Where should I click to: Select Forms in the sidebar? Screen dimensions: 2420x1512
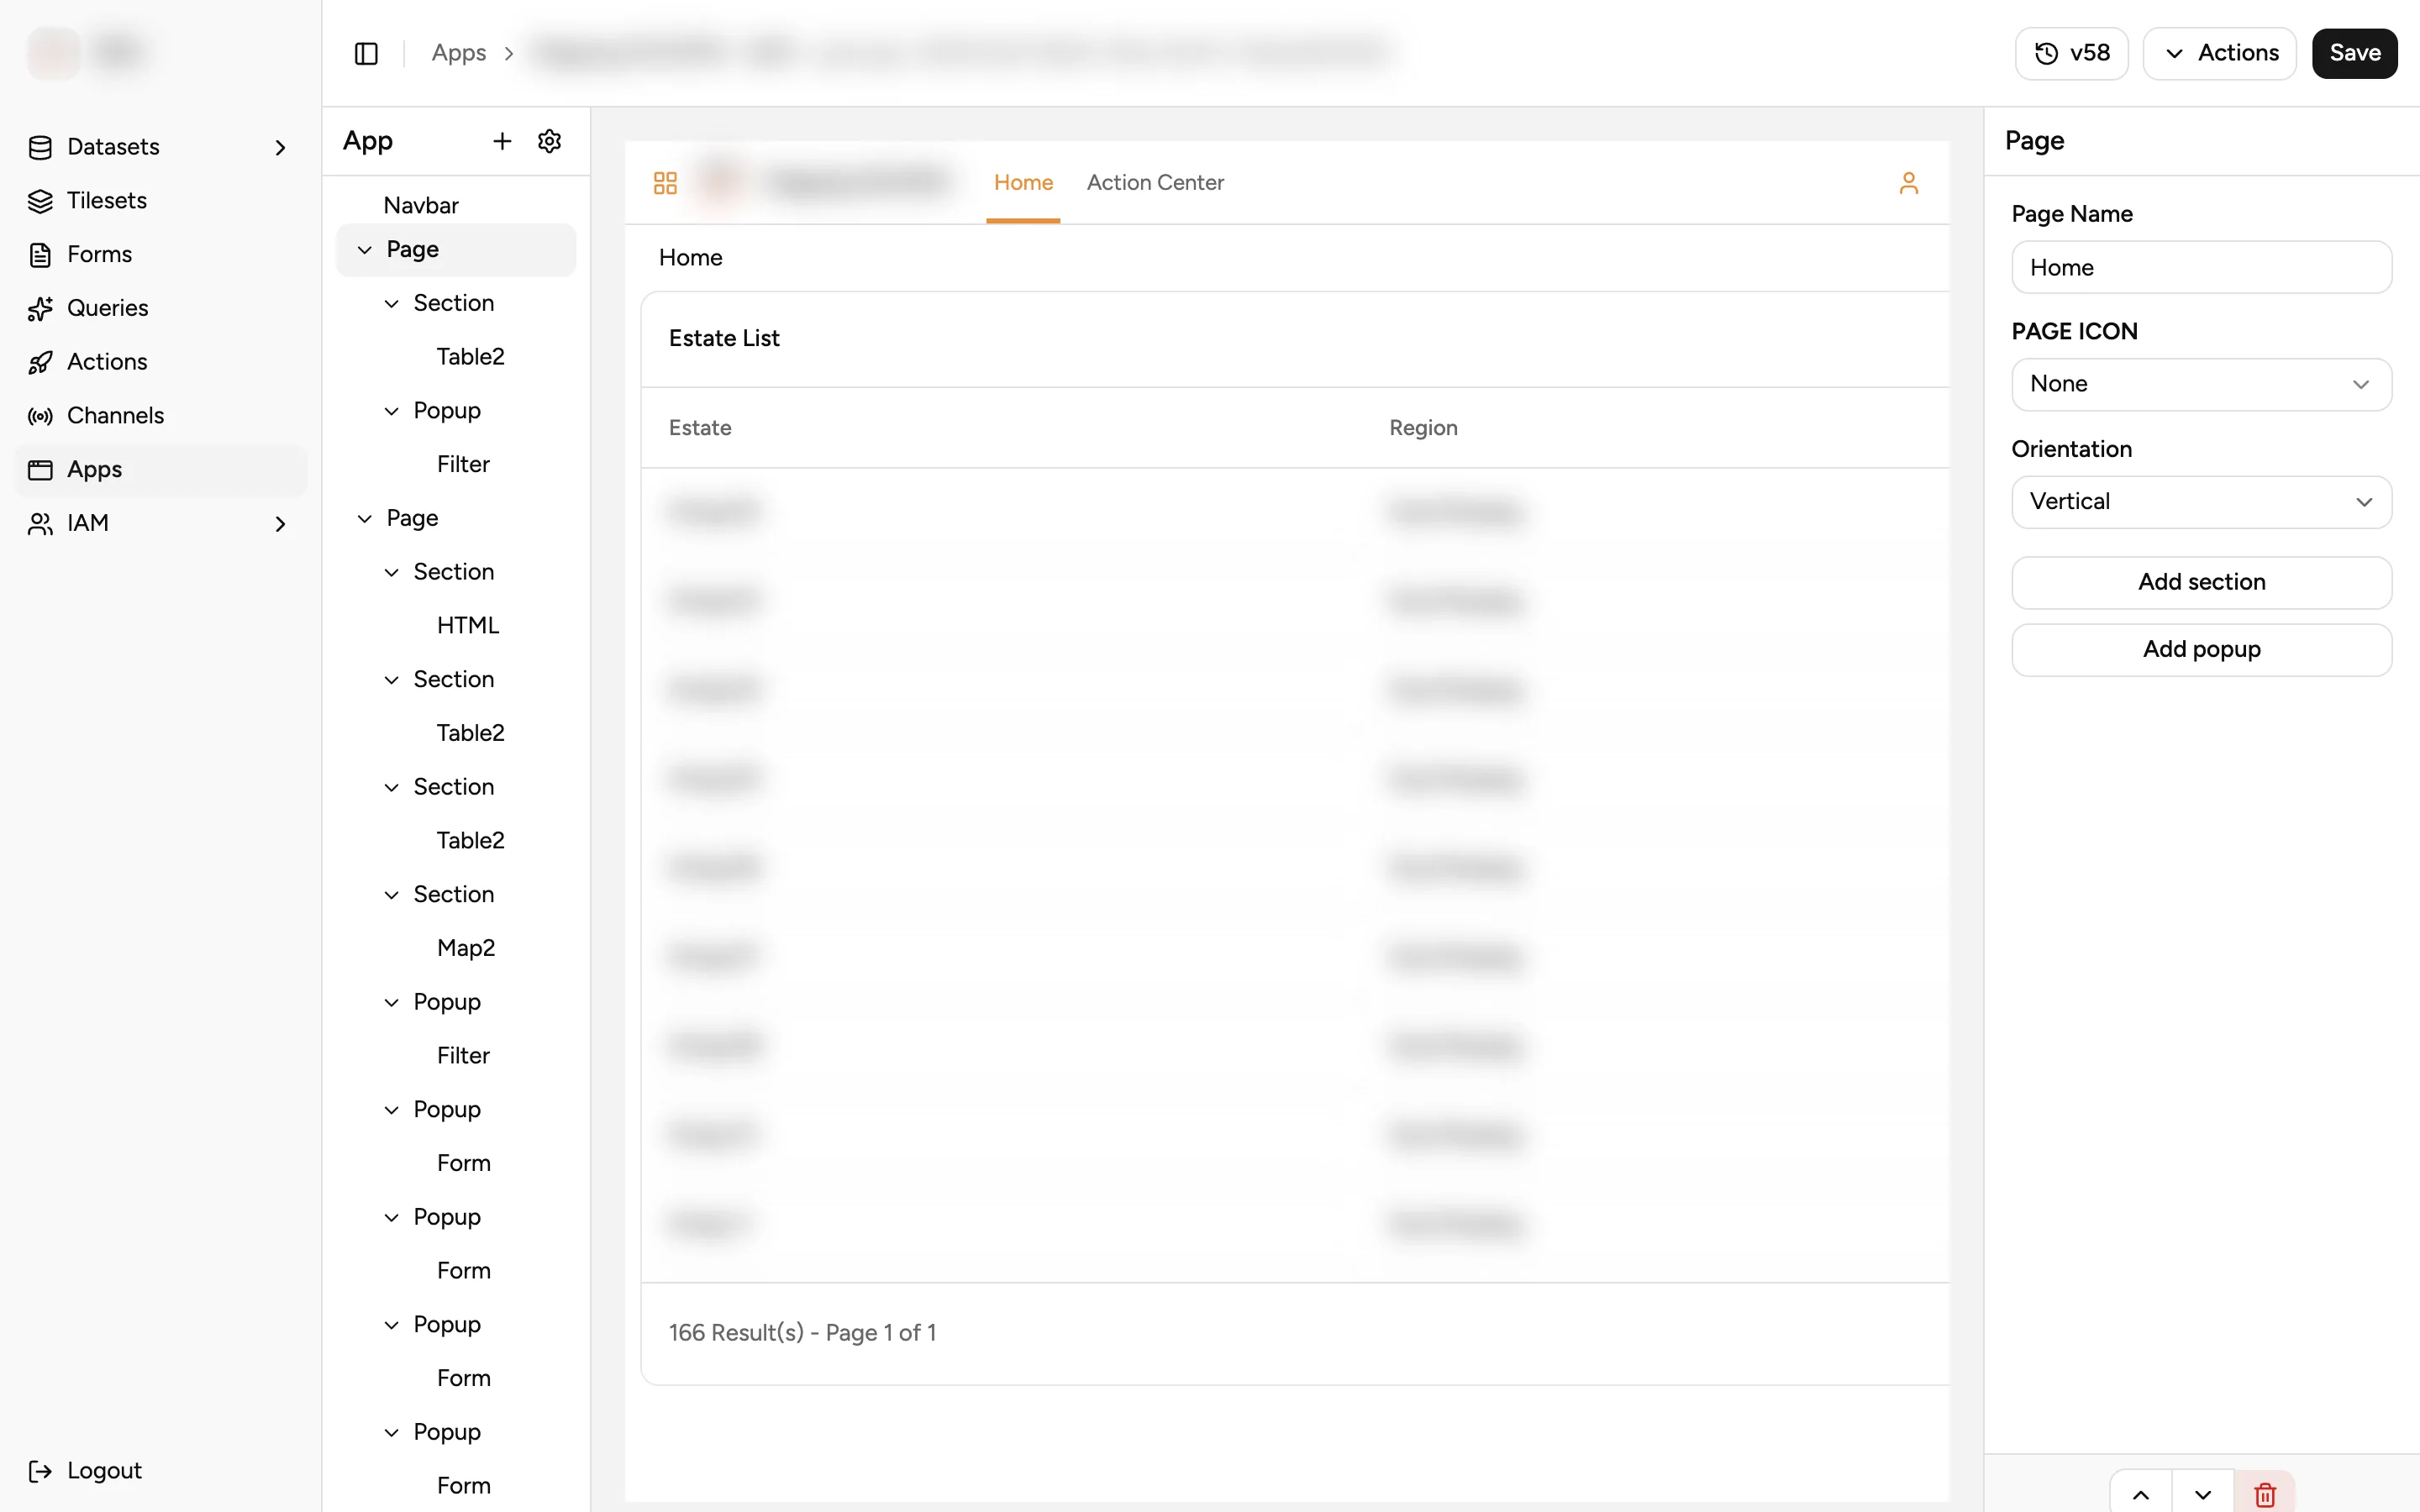click(161, 255)
